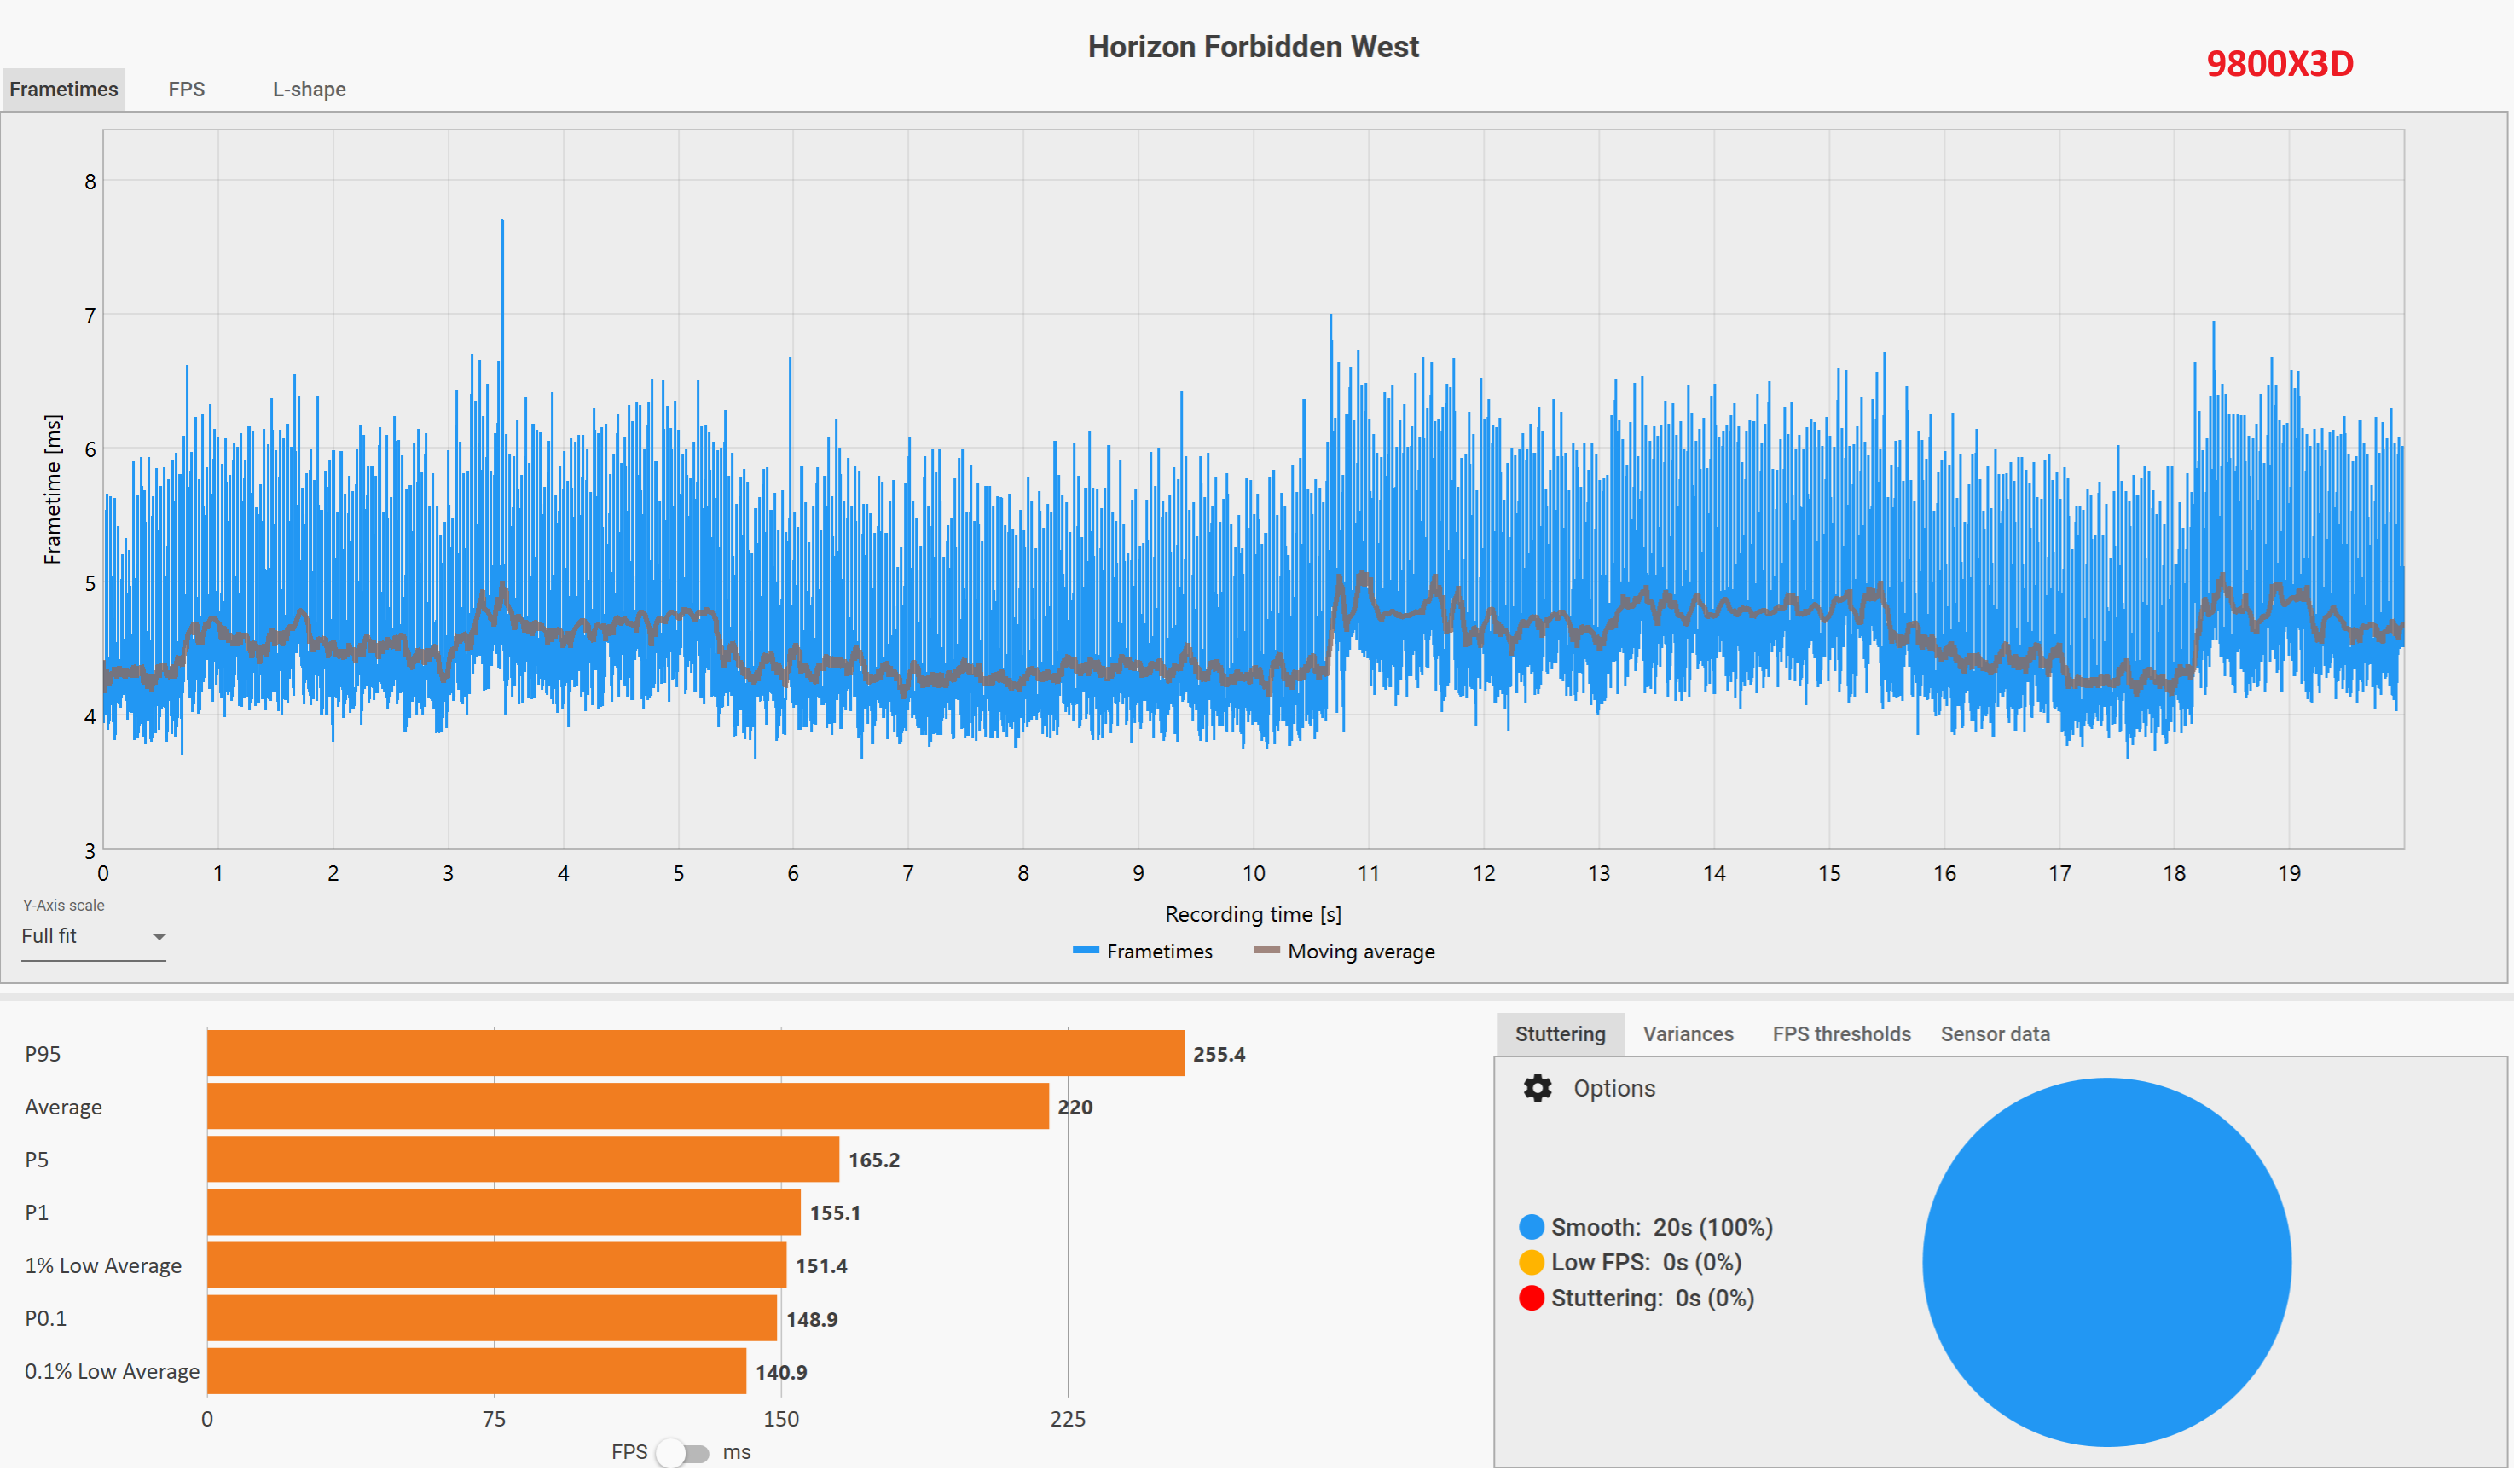
Task: Switch to the L-shape tab
Action: (309, 89)
